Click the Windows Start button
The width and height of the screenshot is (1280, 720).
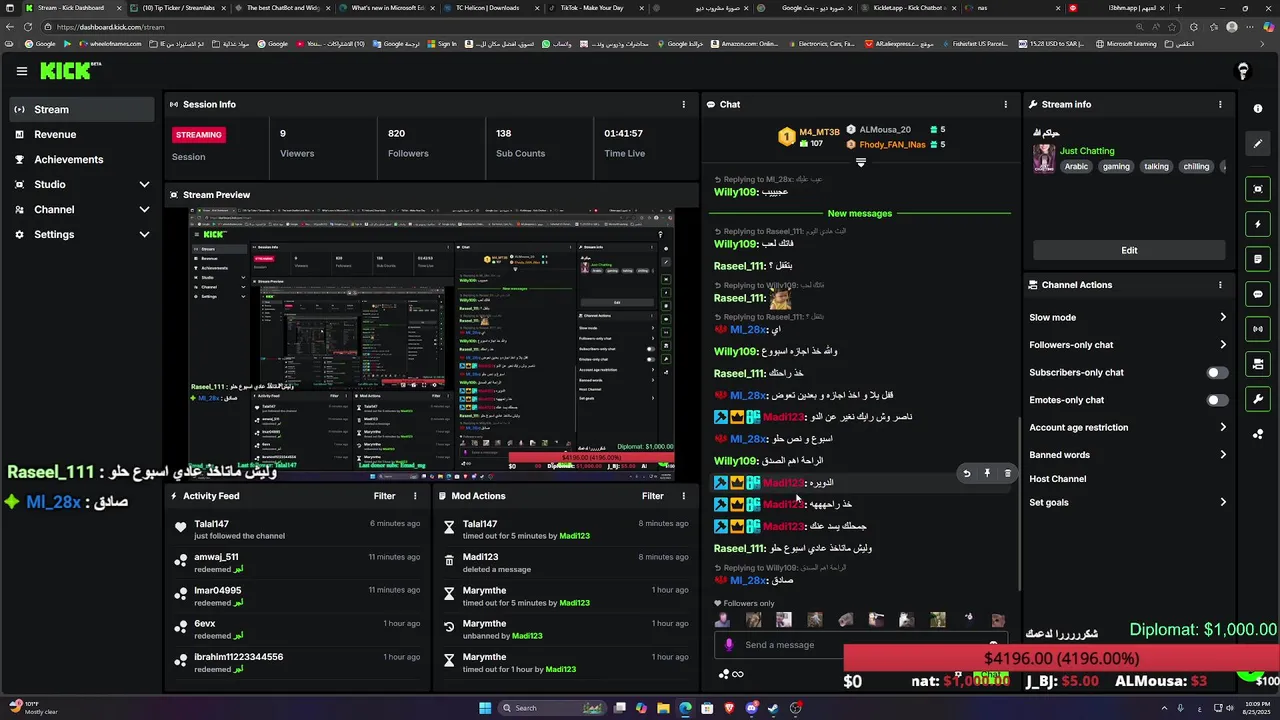coord(485,708)
